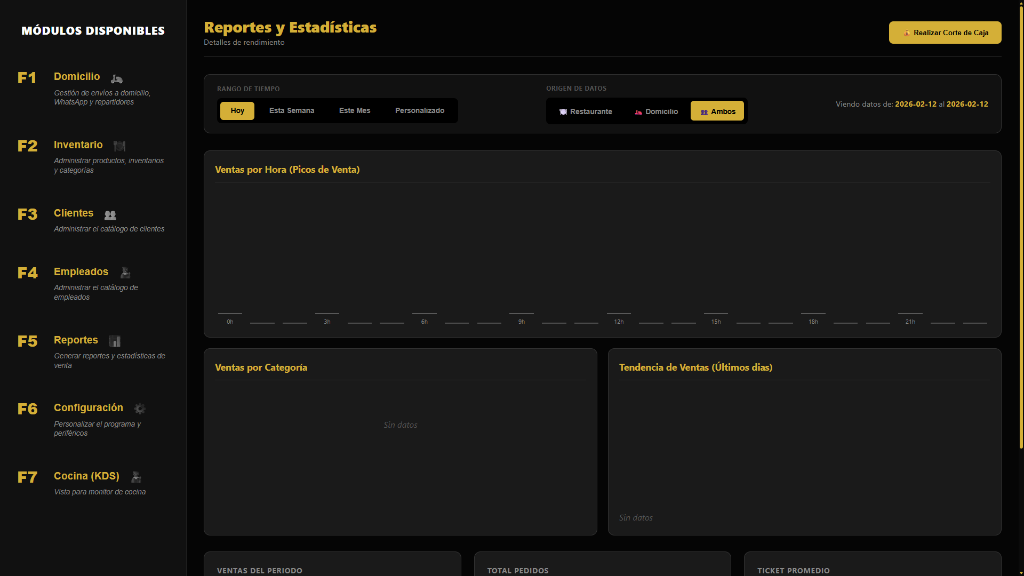Open the F2 Inventario module
The width and height of the screenshot is (1024, 576).
pyautogui.click(x=78, y=145)
